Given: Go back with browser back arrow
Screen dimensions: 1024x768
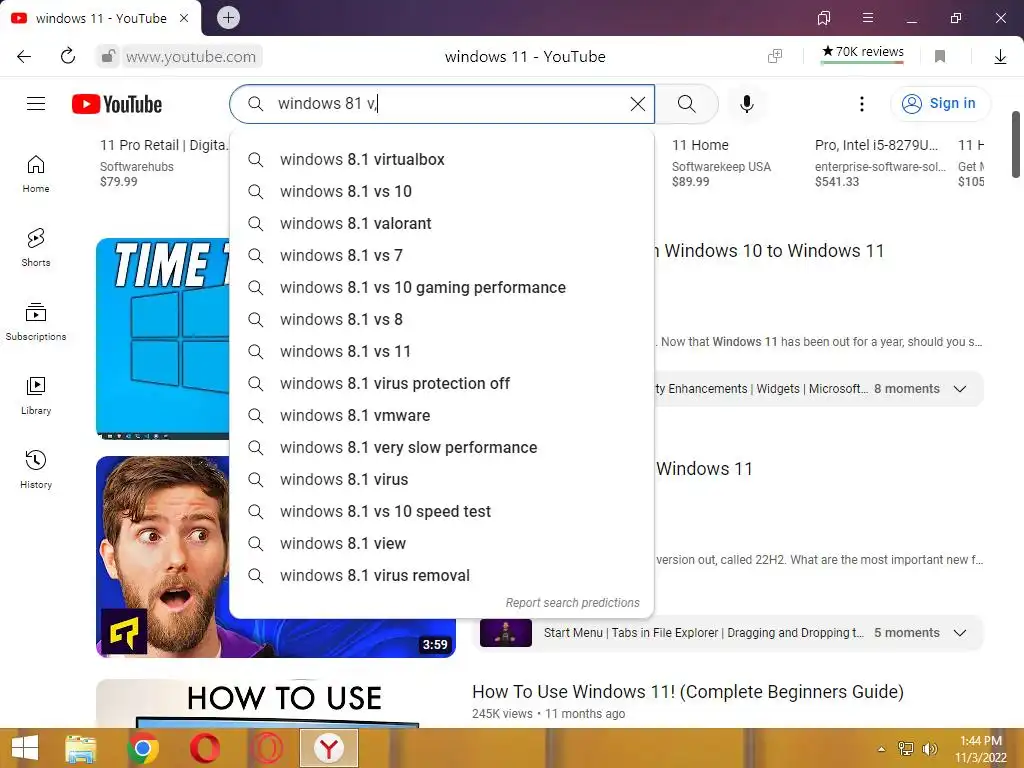Looking at the screenshot, I should point(24,56).
